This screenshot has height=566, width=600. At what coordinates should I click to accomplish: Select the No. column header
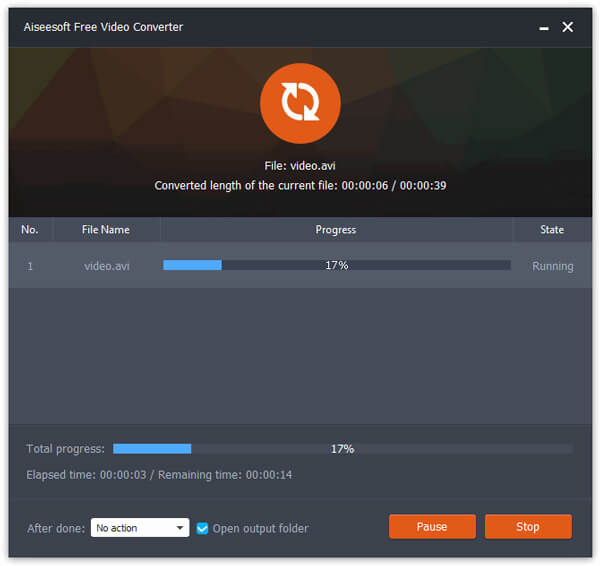30,230
